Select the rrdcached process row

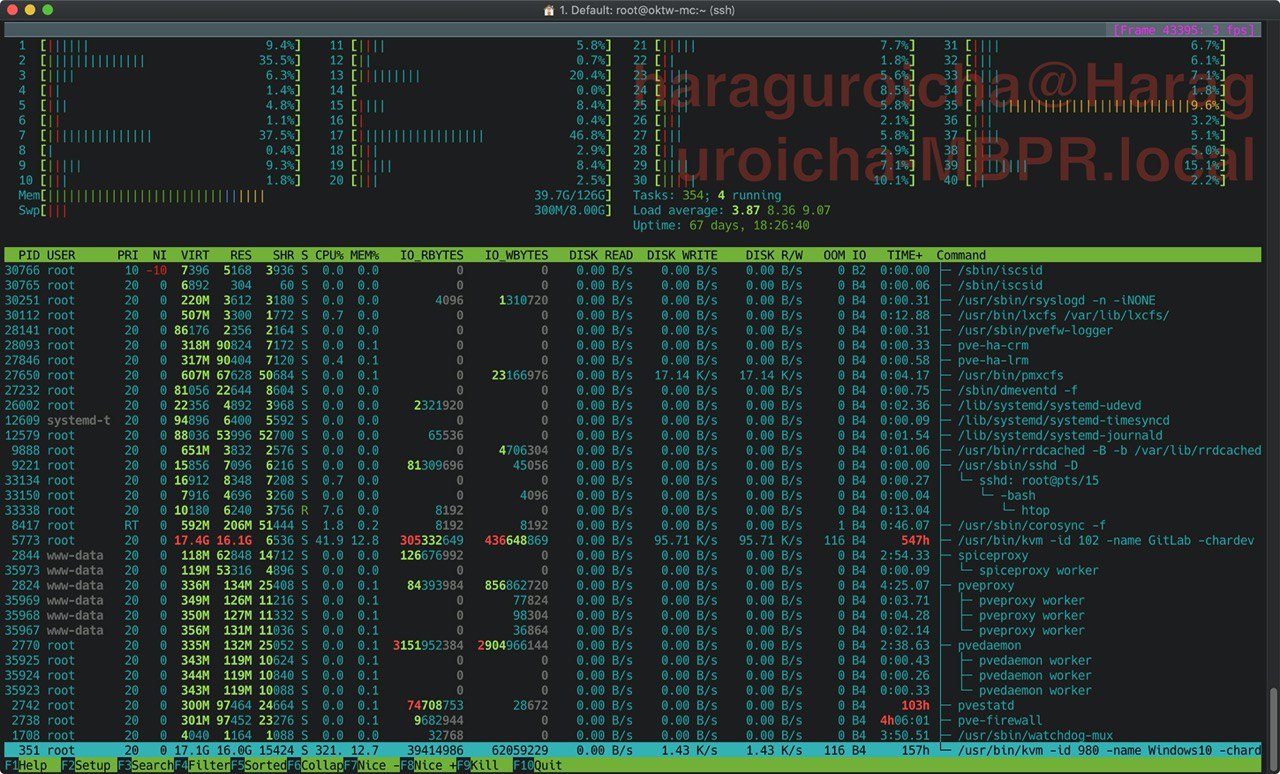[x=633, y=450]
